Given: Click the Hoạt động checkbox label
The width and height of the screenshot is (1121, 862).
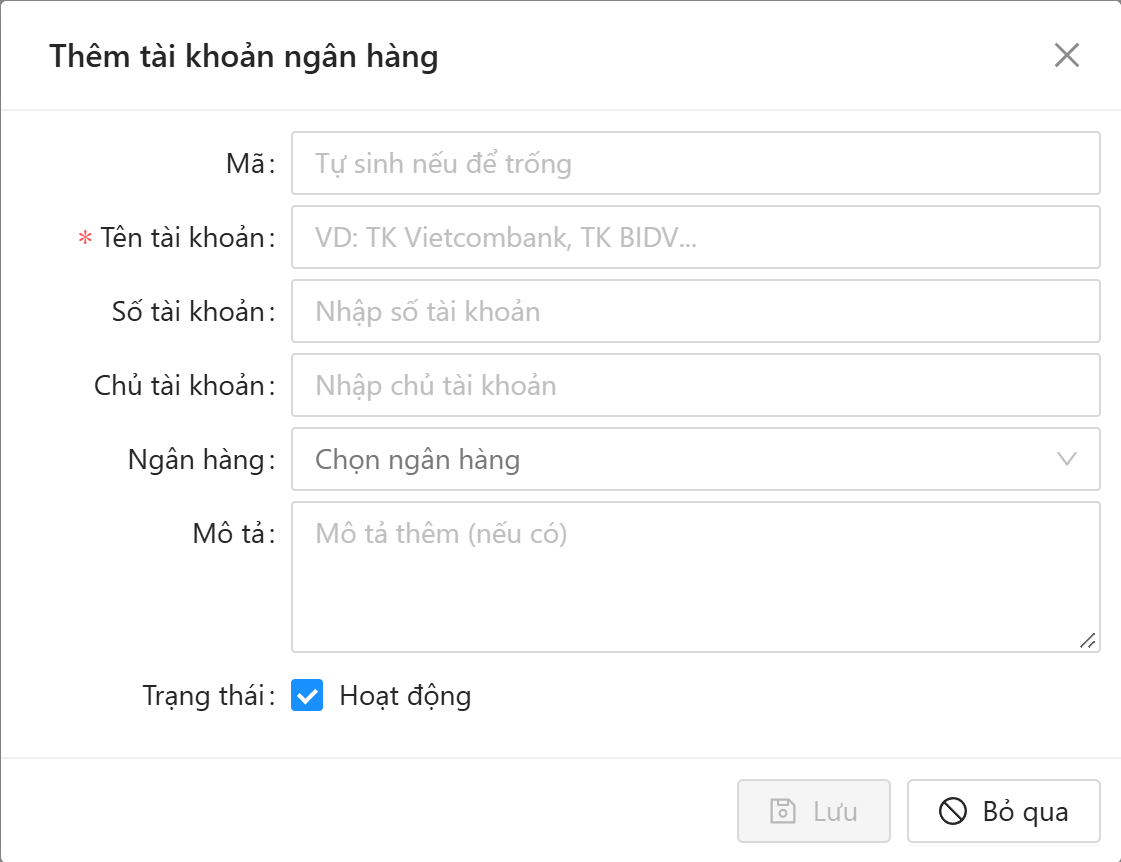Looking at the screenshot, I should point(405,696).
